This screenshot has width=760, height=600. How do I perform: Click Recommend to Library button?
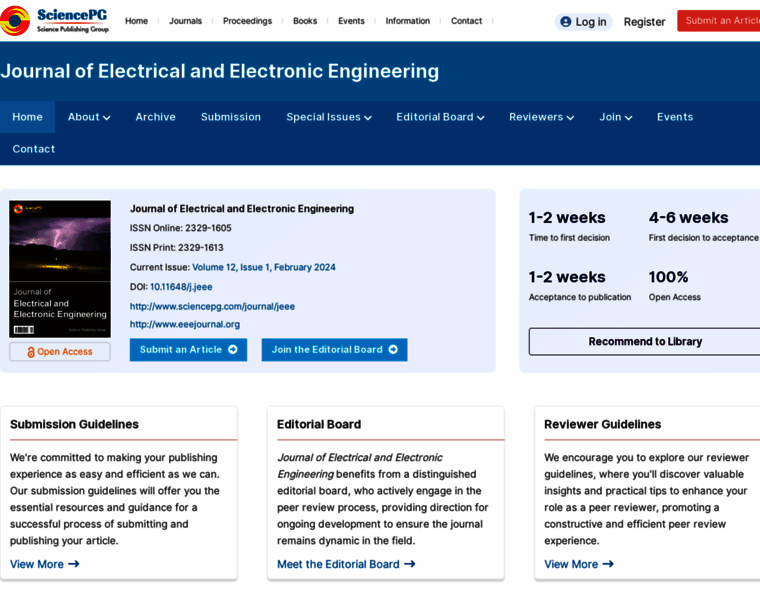(645, 342)
